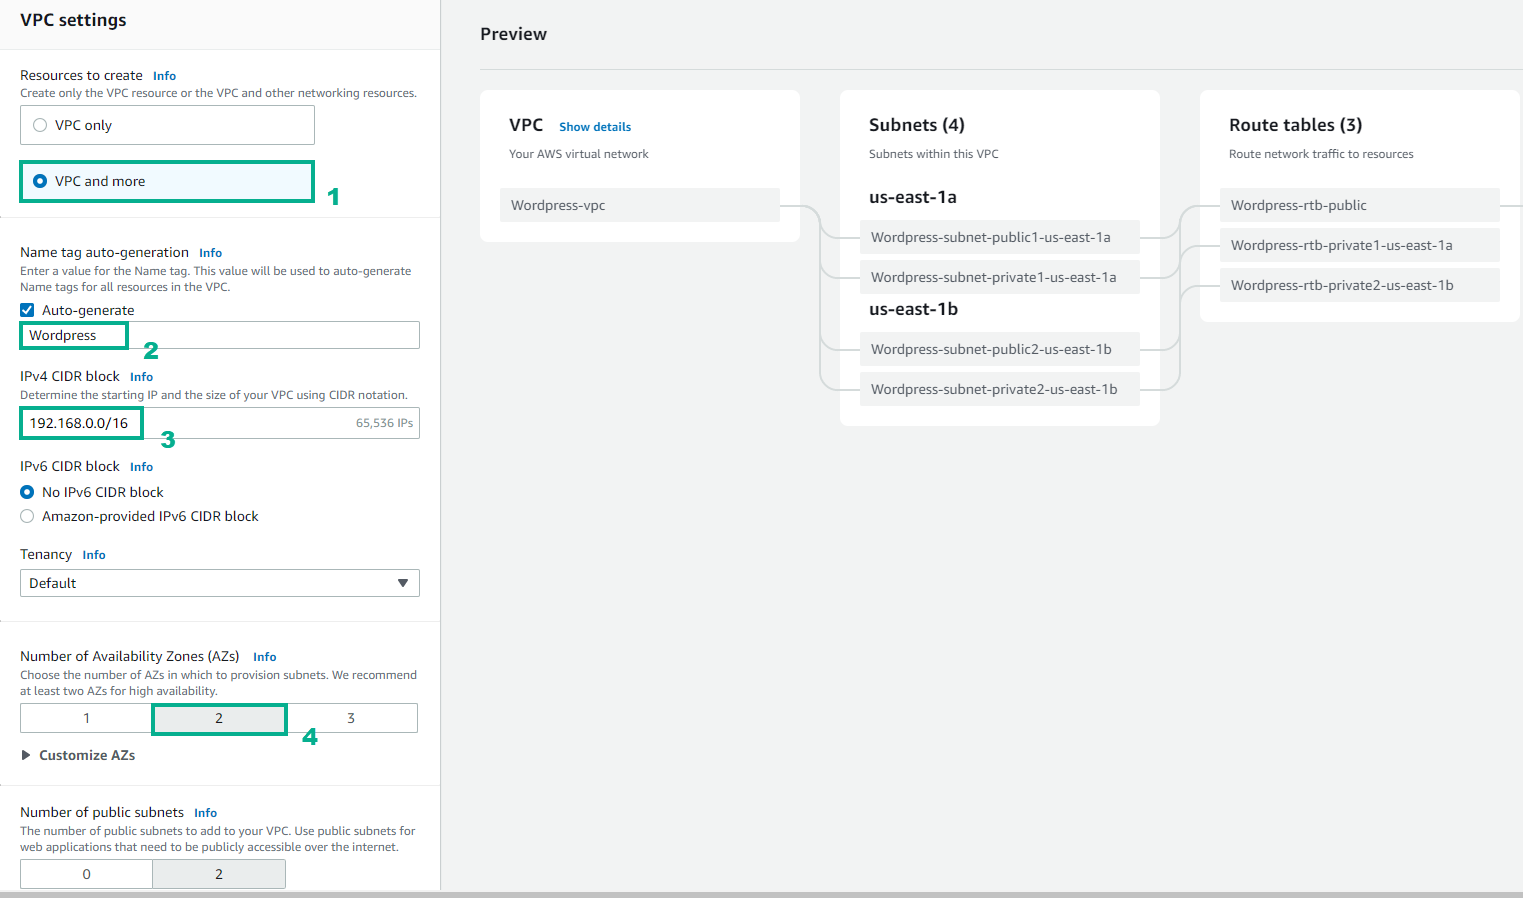Click the us-east-1b zone heading

pyautogui.click(x=914, y=309)
